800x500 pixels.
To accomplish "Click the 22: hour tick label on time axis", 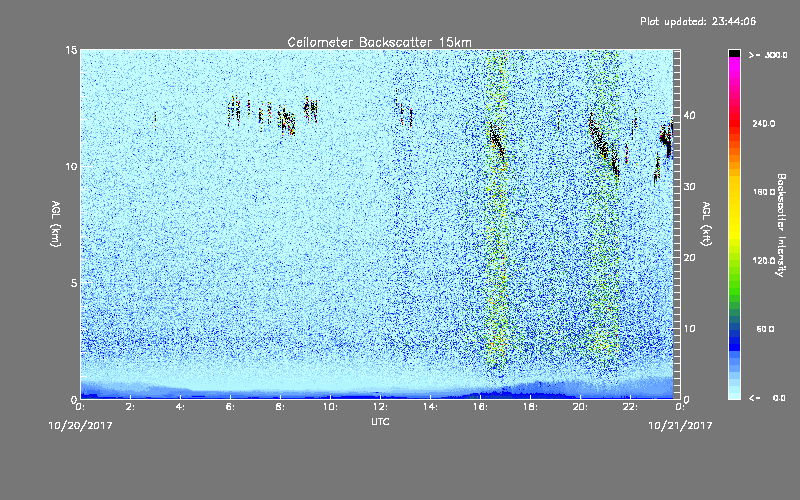I will [630, 407].
